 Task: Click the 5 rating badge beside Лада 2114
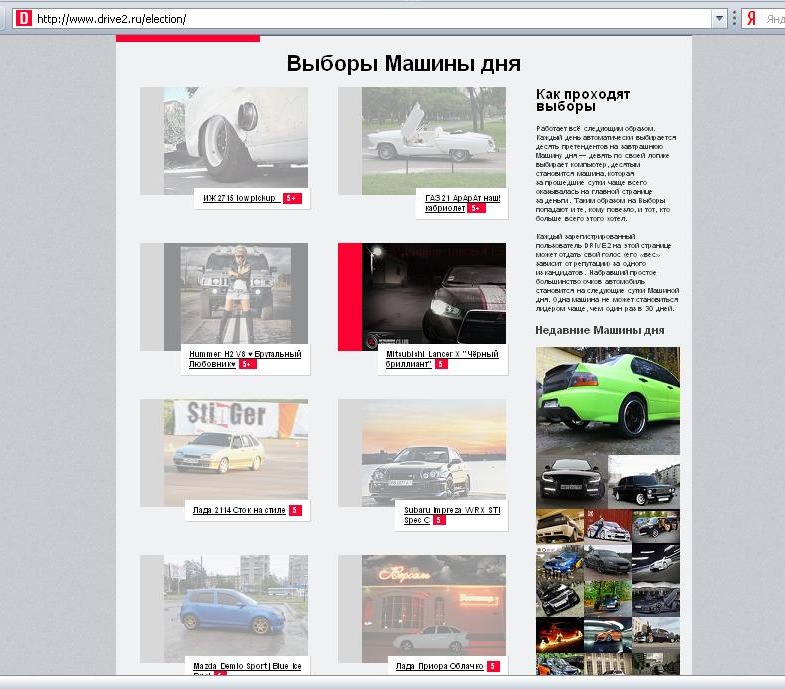point(295,510)
